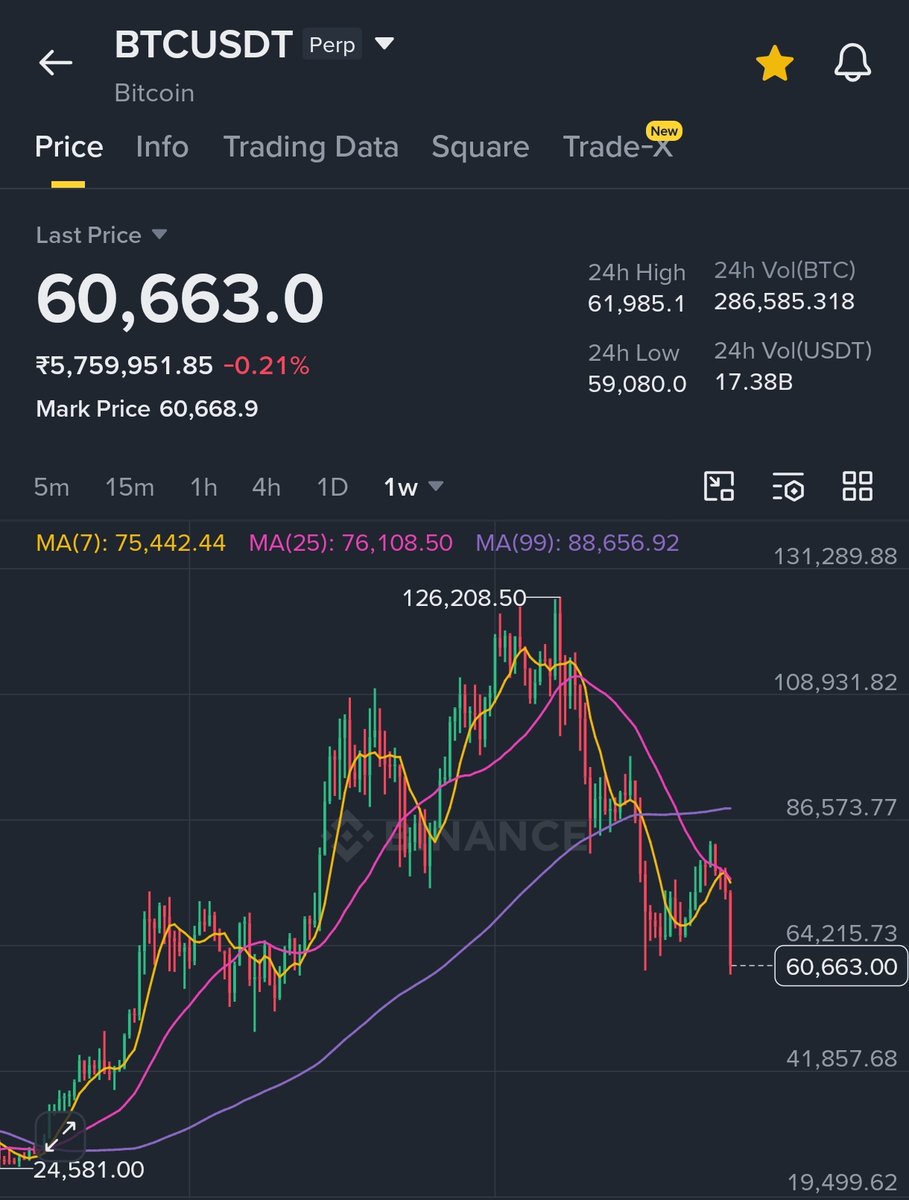The image size is (909, 1200).
Task: Select the 1h timeframe
Action: 204,487
